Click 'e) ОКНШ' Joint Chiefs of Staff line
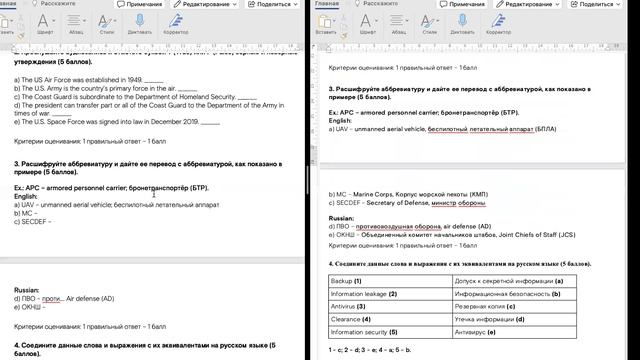 [x=452, y=235]
